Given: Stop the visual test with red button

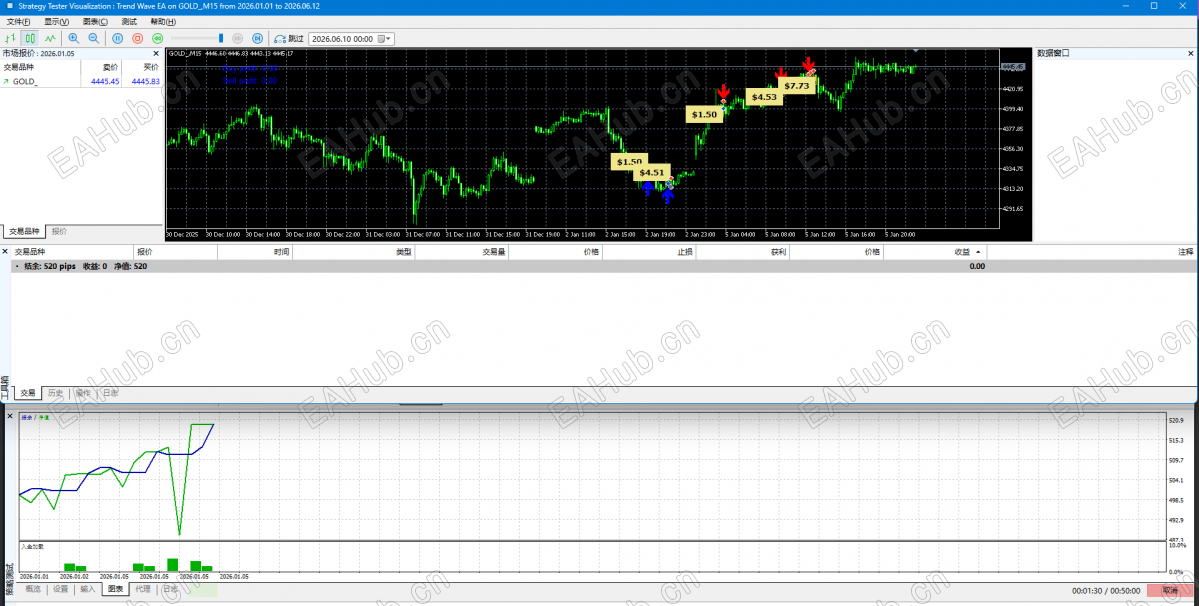Looking at the screenshot, I should 138,38.
